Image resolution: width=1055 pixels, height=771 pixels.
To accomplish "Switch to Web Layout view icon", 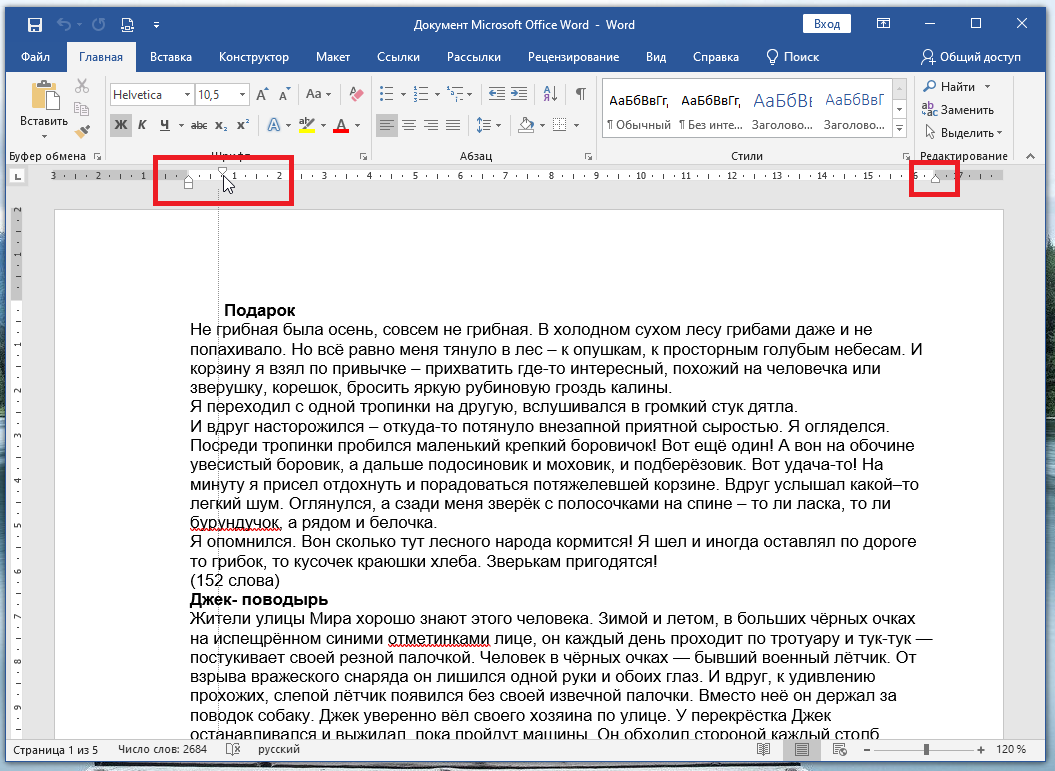I will (840, 749).
